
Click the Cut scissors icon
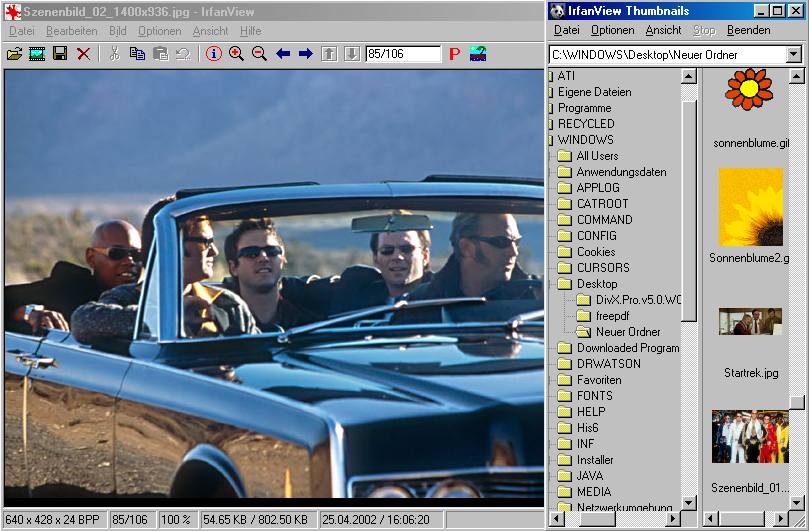point(115,54)
